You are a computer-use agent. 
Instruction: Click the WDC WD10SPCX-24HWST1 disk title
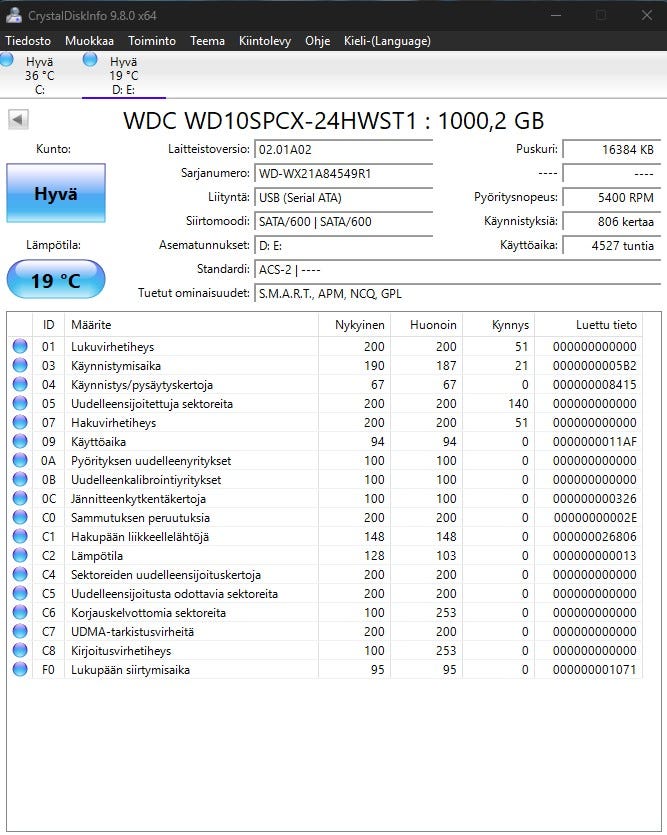coord(334,120)
